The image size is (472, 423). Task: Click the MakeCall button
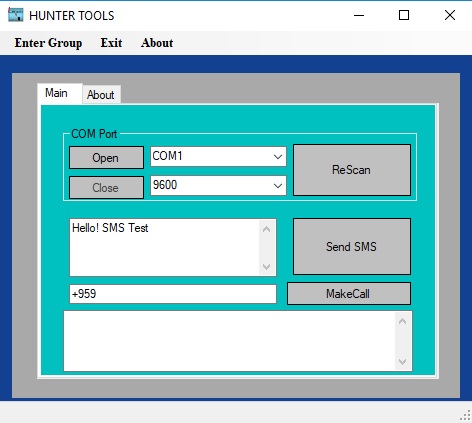coord(349,293)
